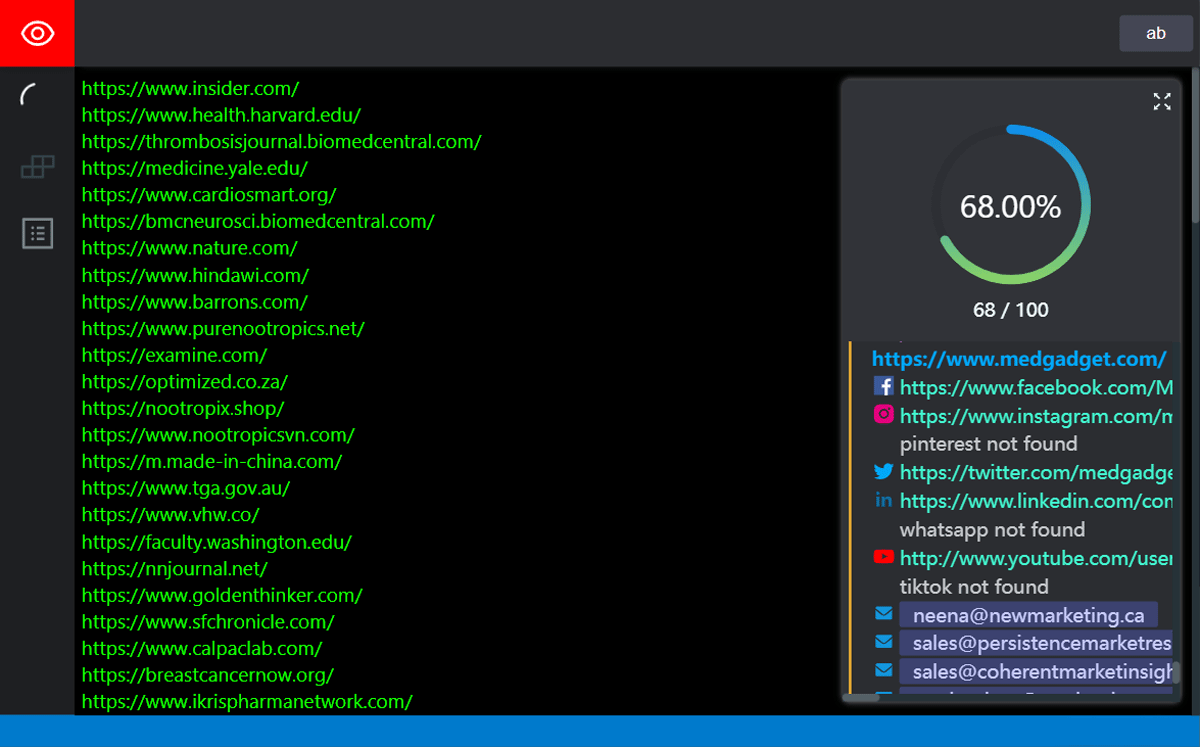Expand the results panel to fullscreen
The height and width of the screenshot is (747, 1200).
pyautogui.click(x=1161, y=101)
